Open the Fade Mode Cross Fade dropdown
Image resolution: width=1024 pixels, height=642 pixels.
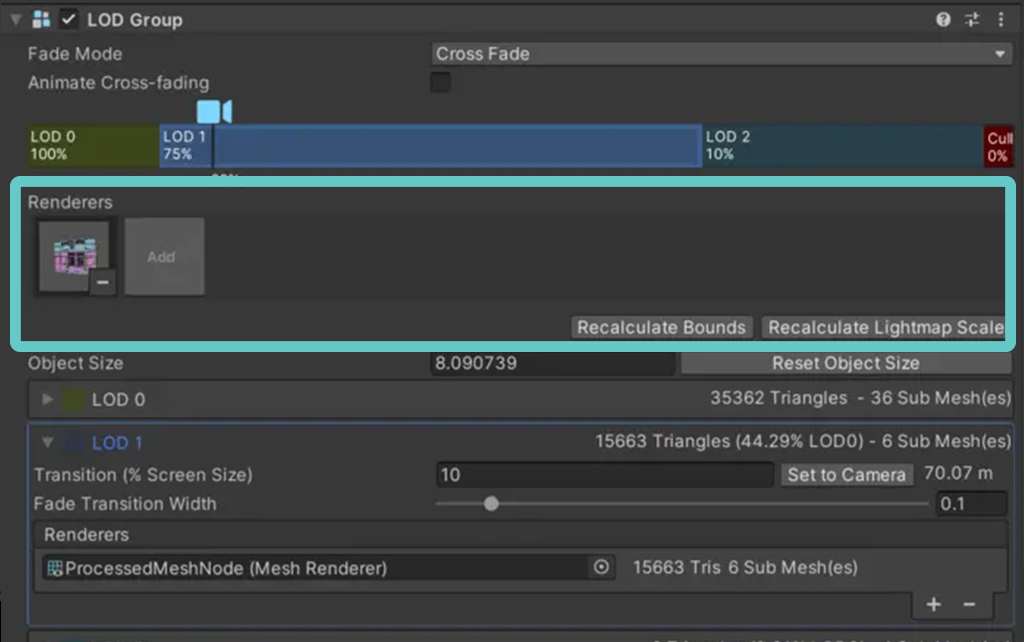click(x=722, y=54)
